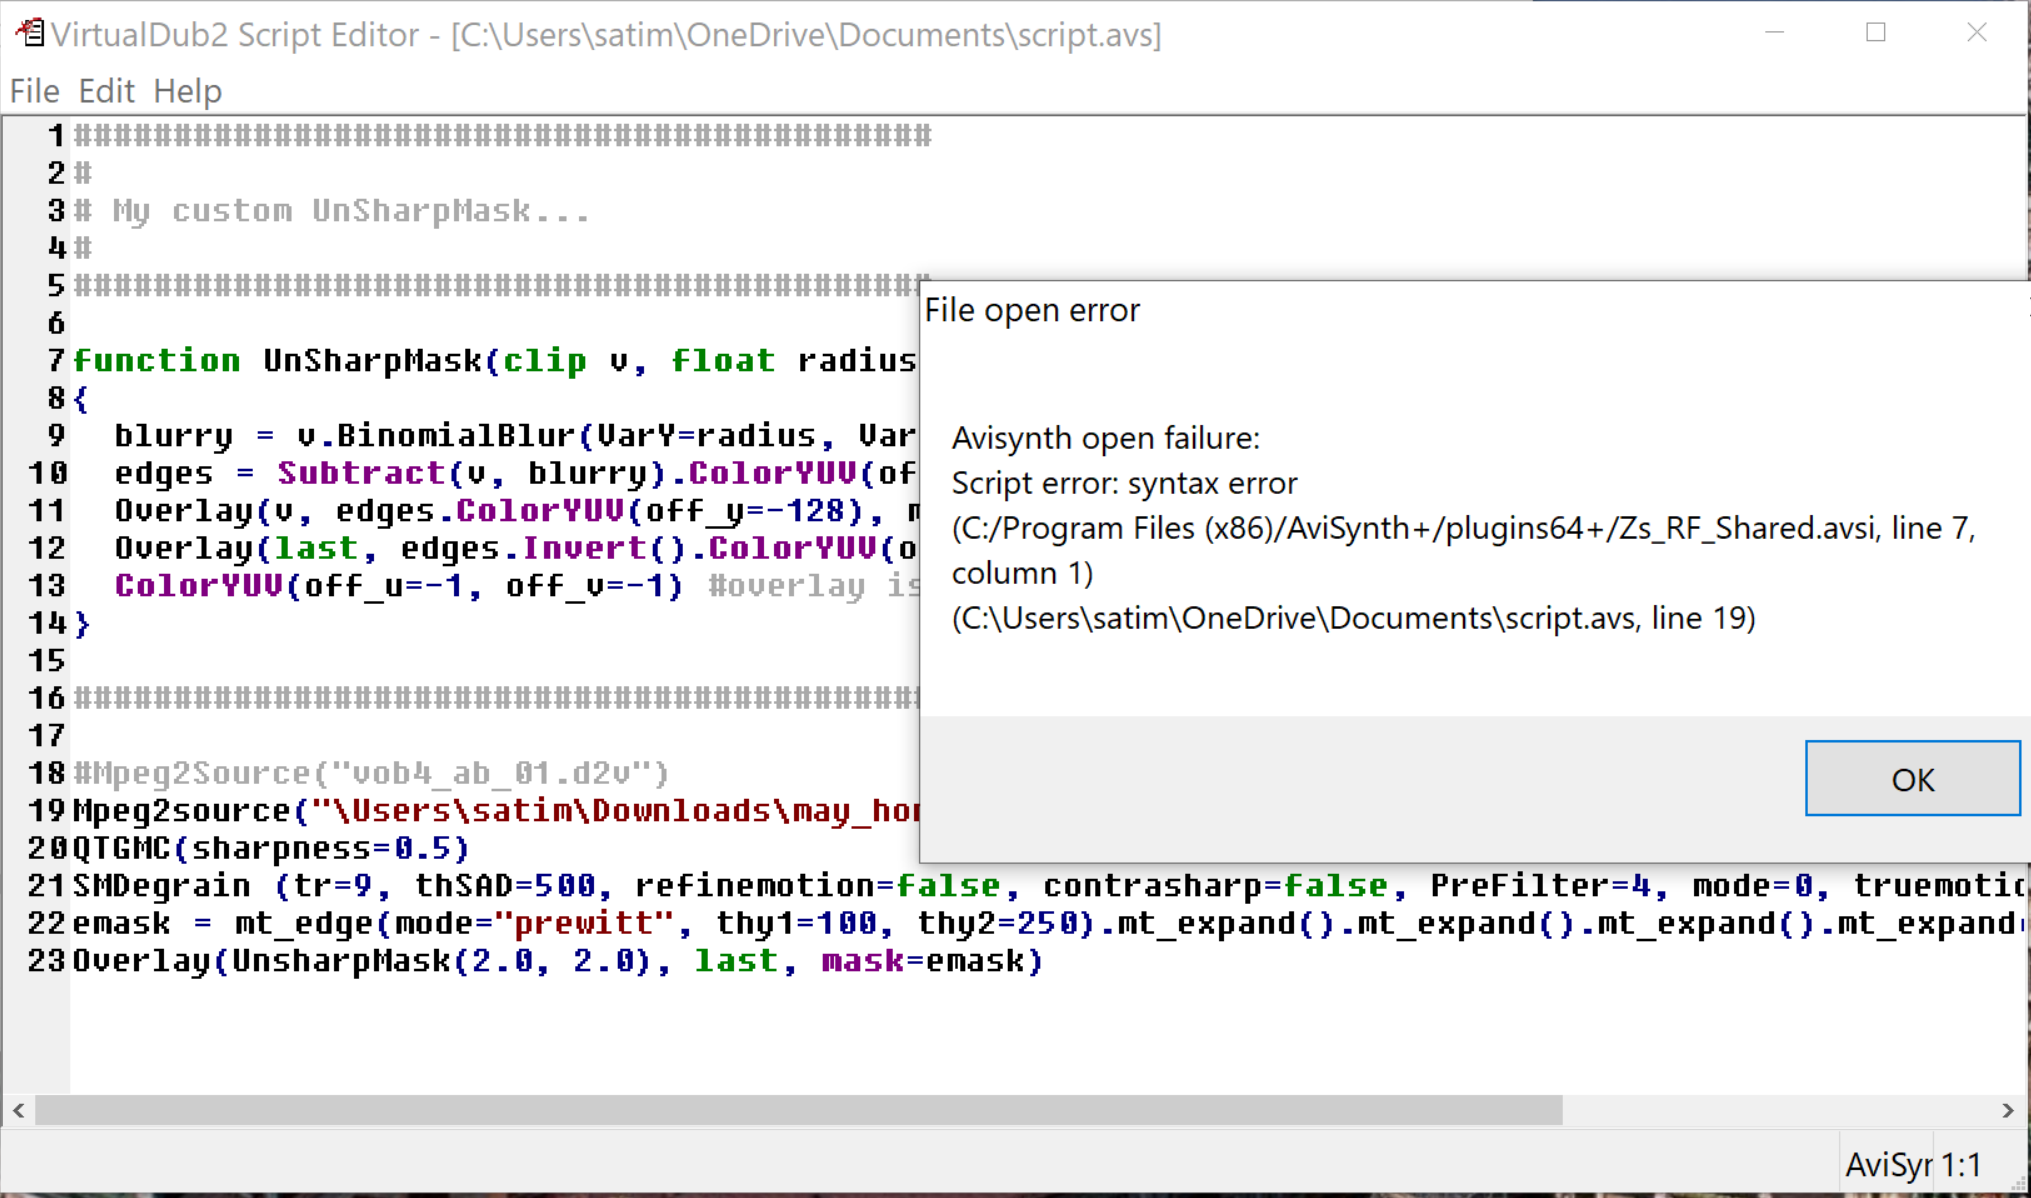Click the horizontal scrollbar thumb
The width and height of the screenshot is (2031, 1198).
click(x=798, y=1110)
